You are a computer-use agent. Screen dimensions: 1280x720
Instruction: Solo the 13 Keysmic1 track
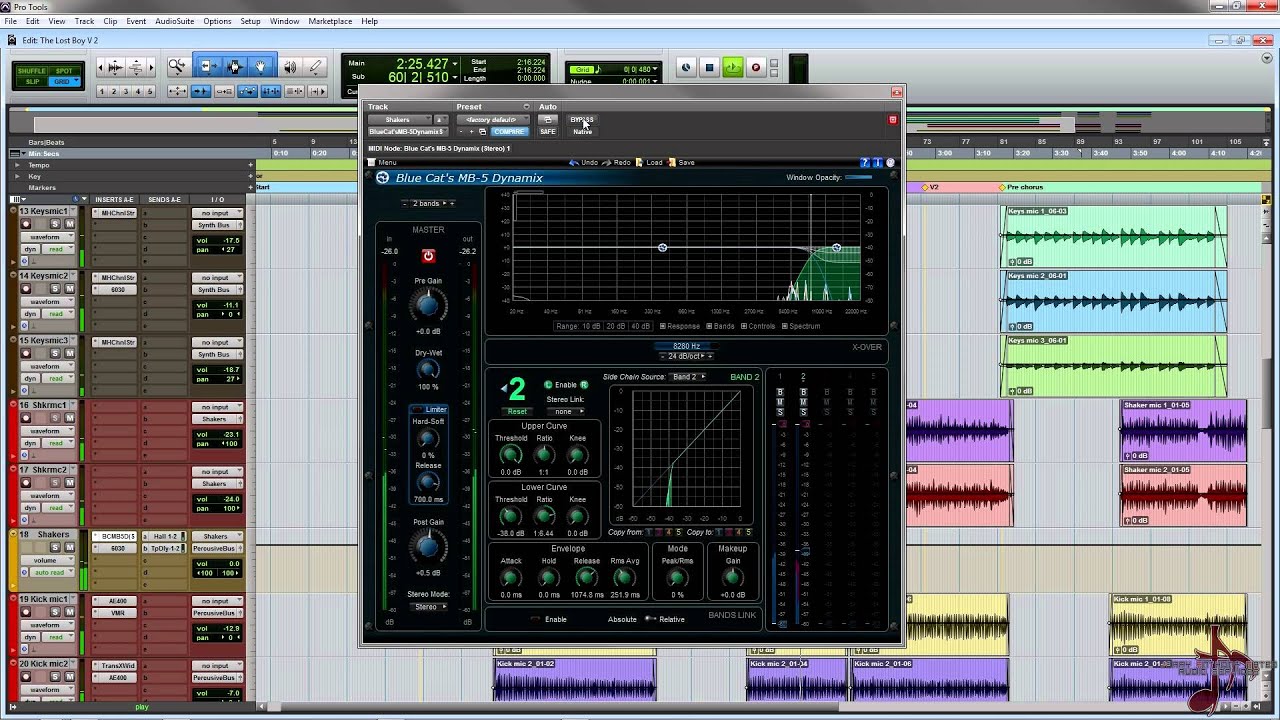tap(56, 224)
